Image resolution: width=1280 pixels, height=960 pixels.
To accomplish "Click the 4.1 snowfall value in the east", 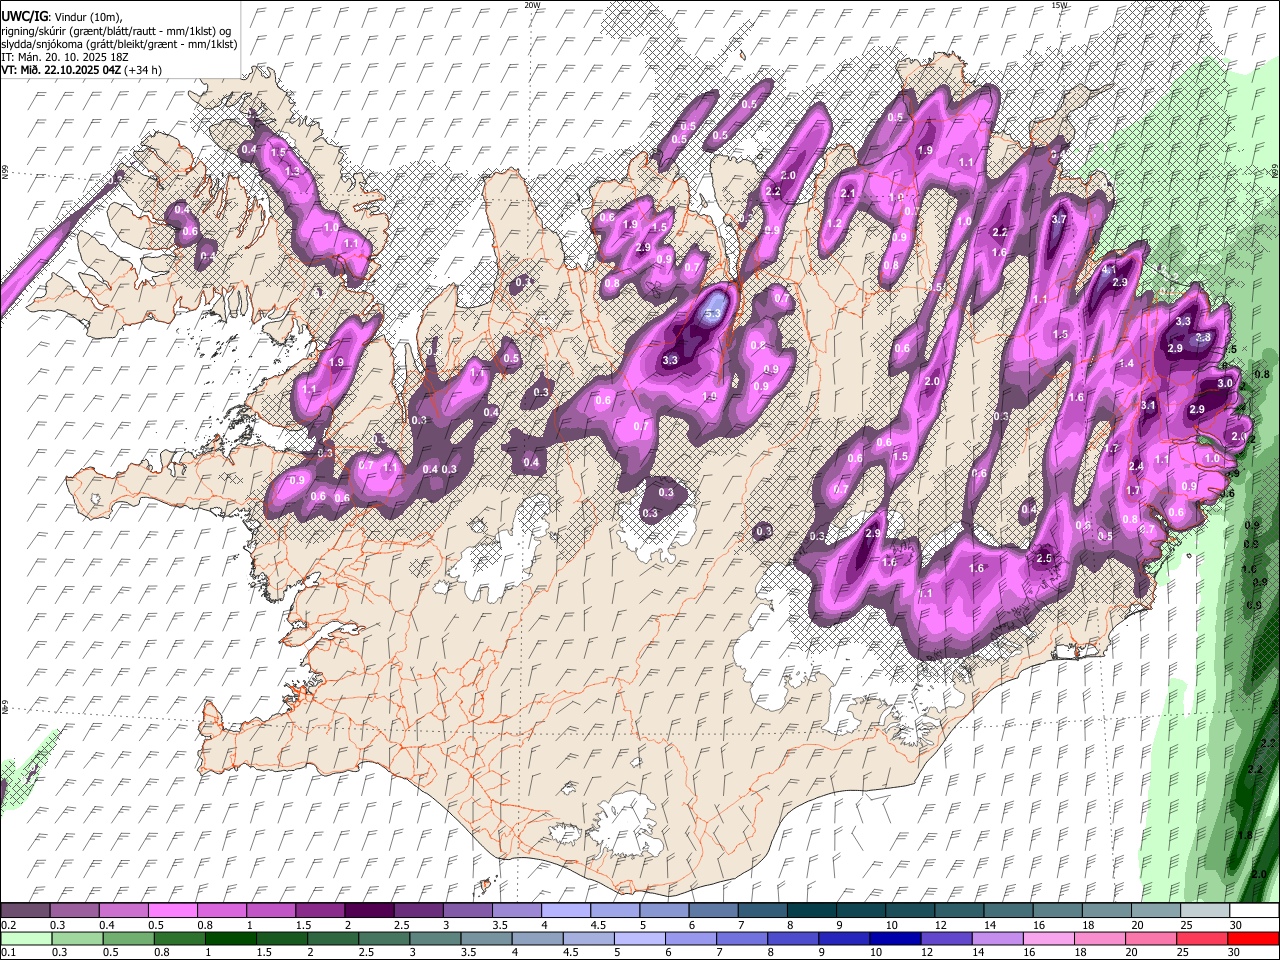I will pyautogui.click(x=1108, y=270).
